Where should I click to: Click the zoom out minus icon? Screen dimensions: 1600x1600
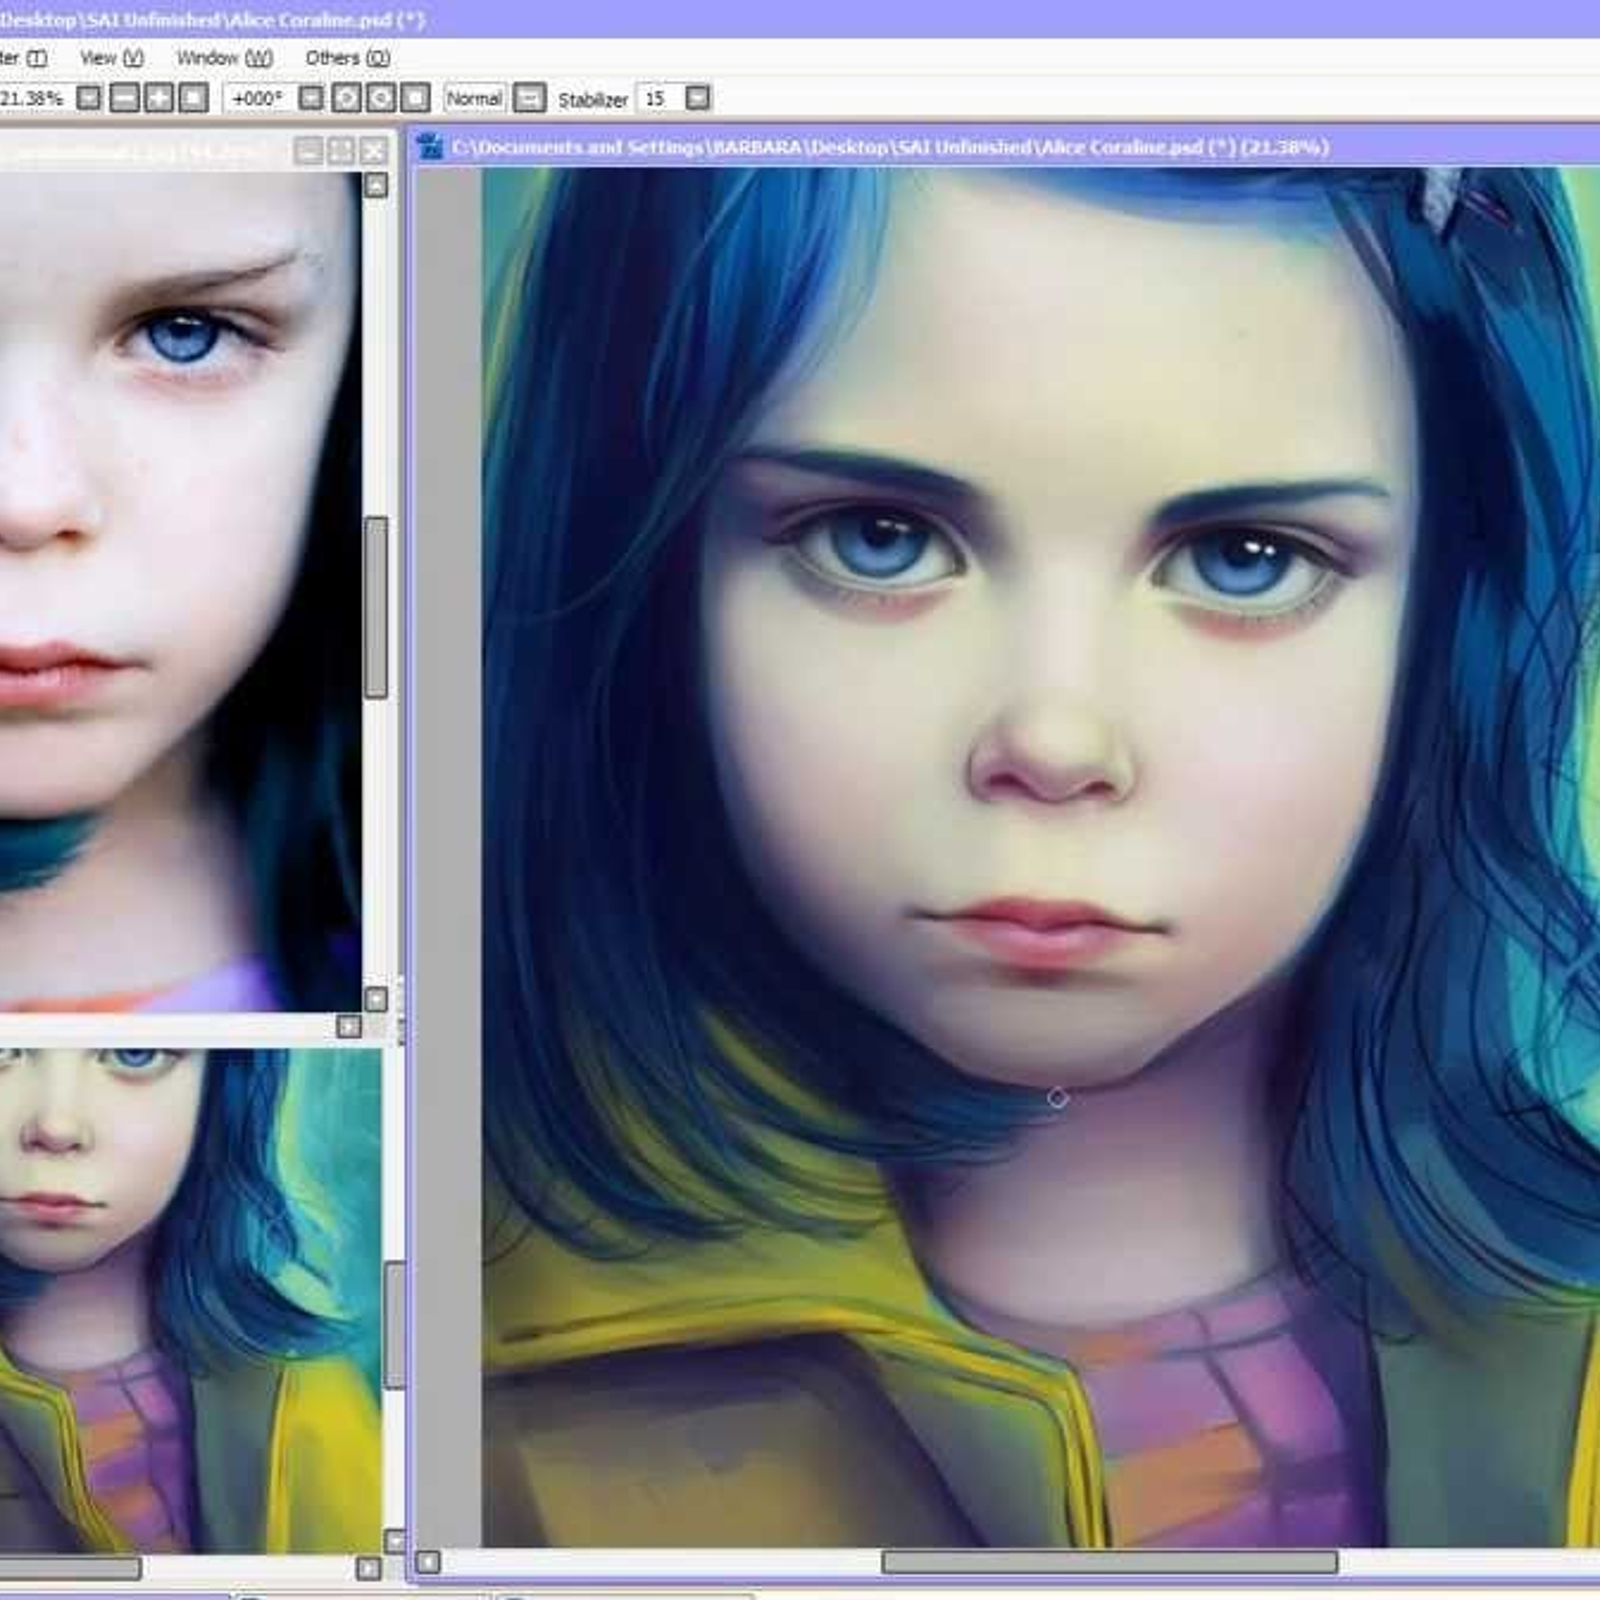[124, 98]
